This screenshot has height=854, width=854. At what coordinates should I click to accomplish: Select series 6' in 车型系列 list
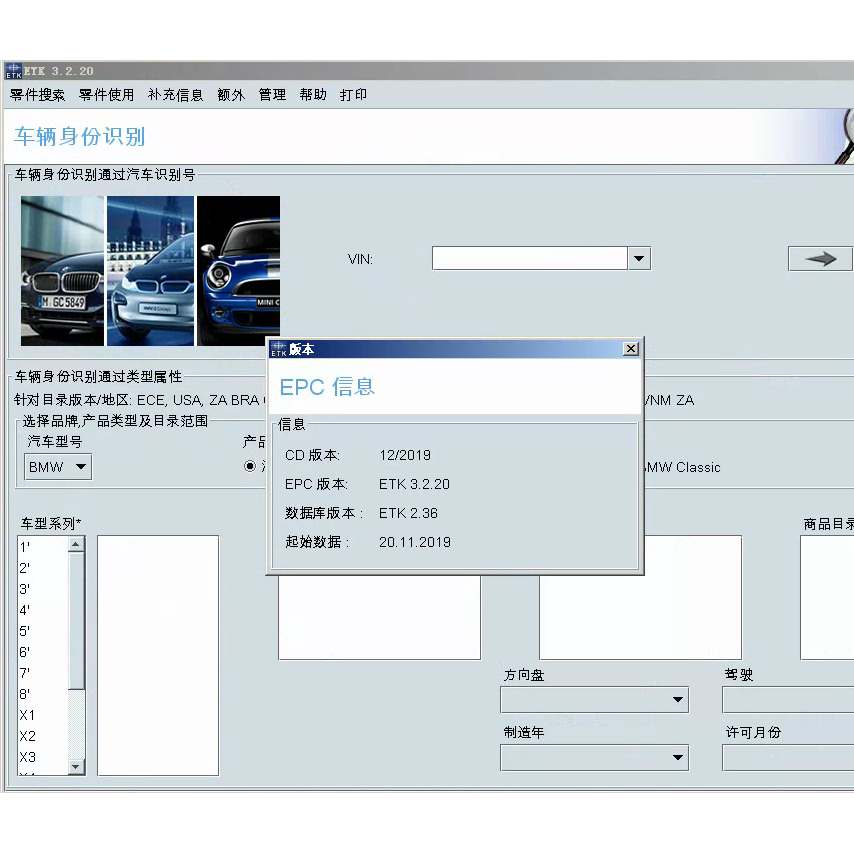tap(43, 652)
